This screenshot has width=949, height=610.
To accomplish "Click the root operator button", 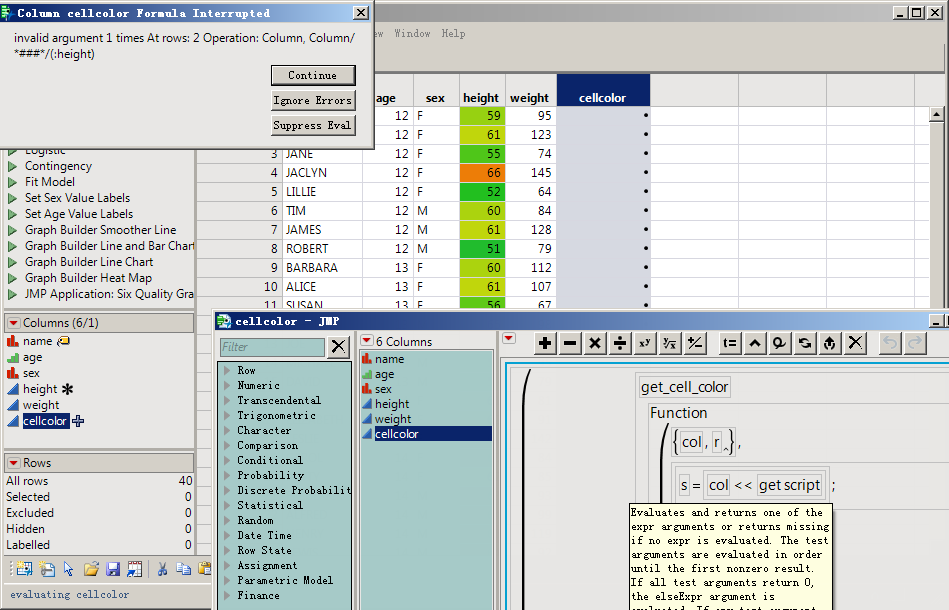I will (670, 343).
